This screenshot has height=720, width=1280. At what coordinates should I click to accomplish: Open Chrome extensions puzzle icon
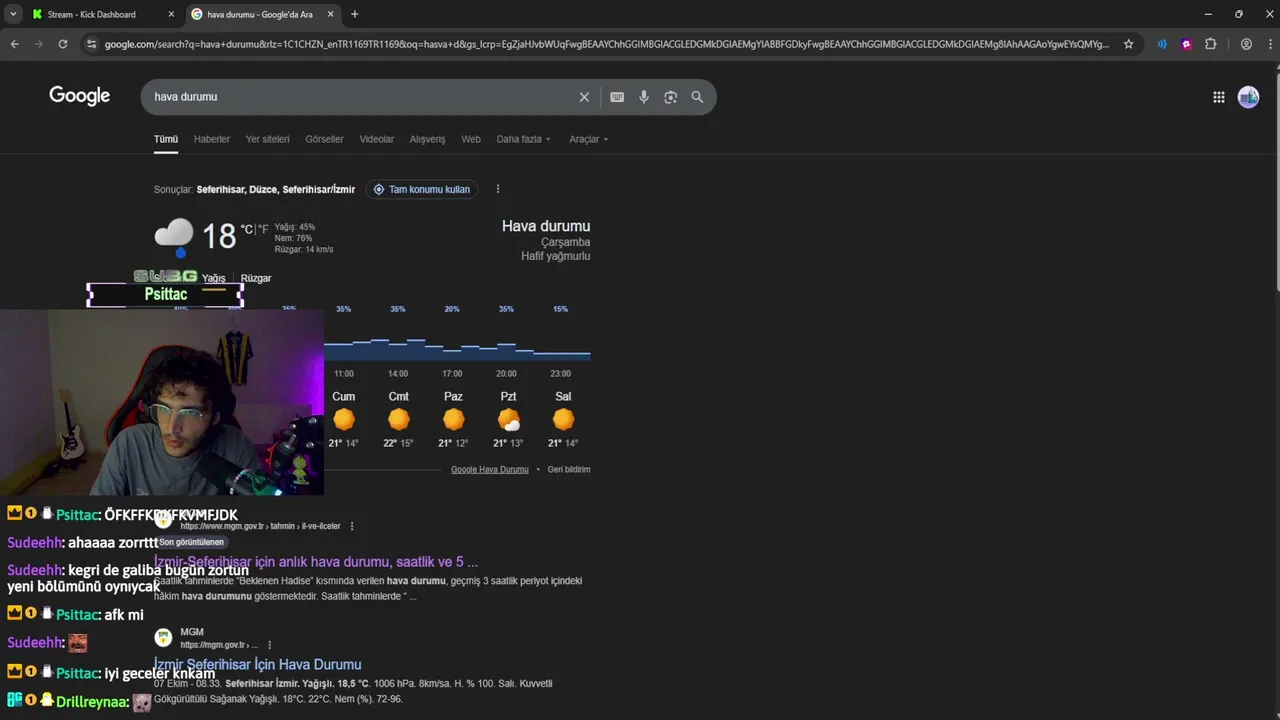pyautogui.click(x=1211, y=44)
